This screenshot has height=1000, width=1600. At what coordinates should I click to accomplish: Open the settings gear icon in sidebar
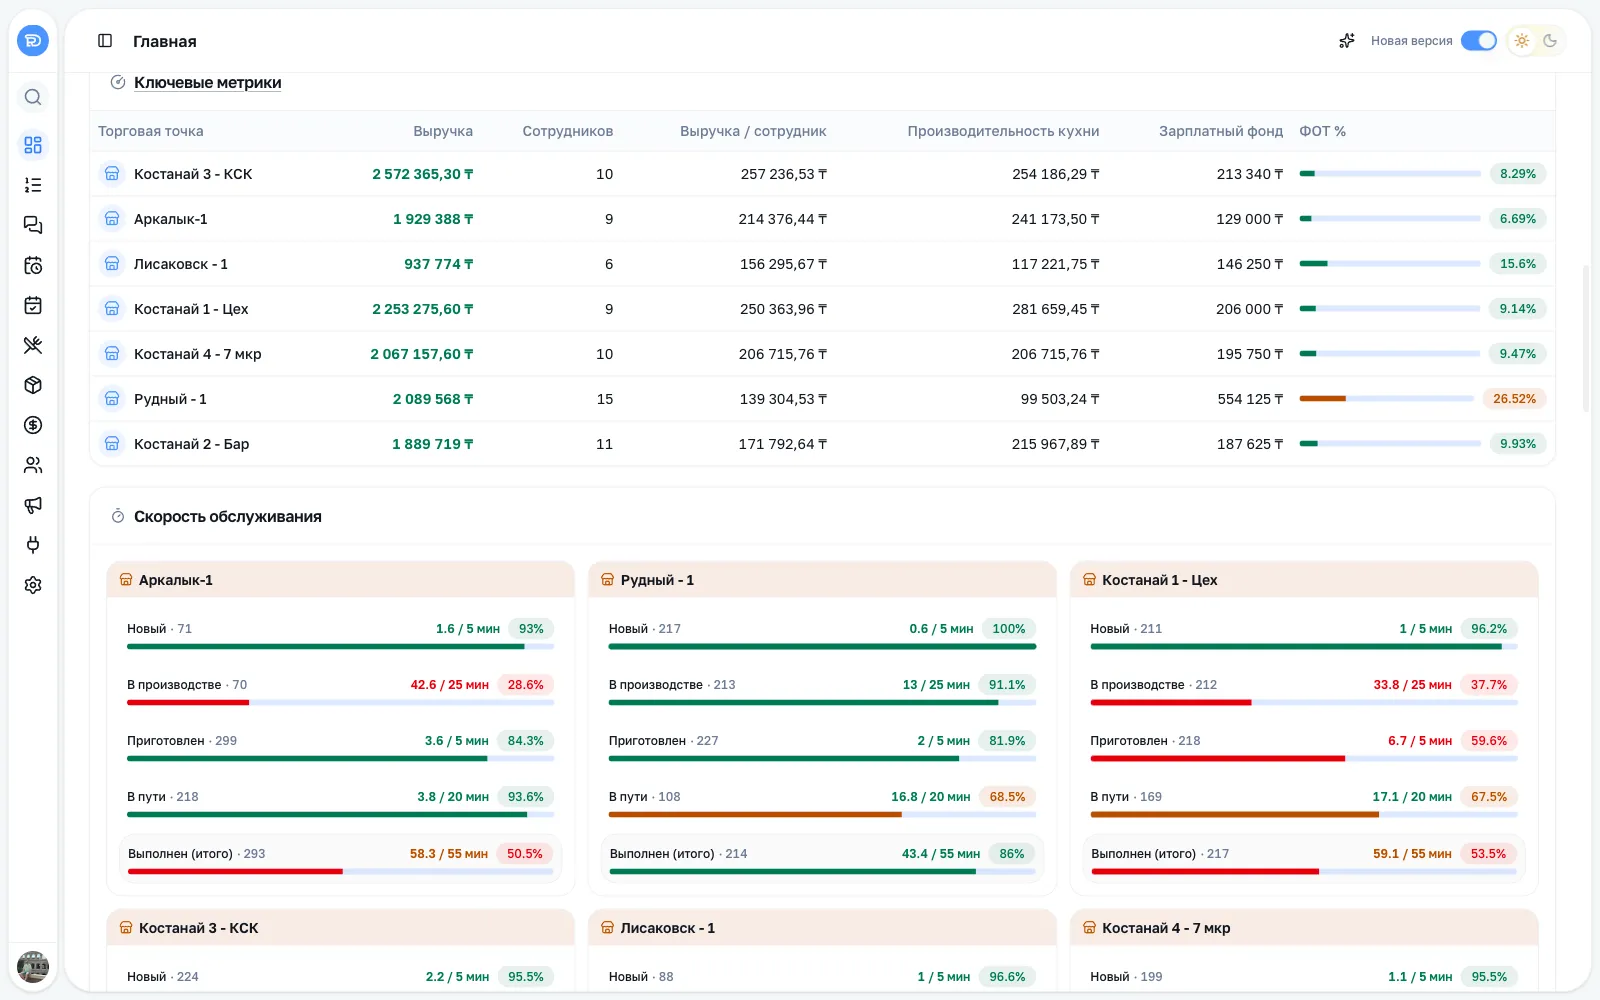(33, 585)
